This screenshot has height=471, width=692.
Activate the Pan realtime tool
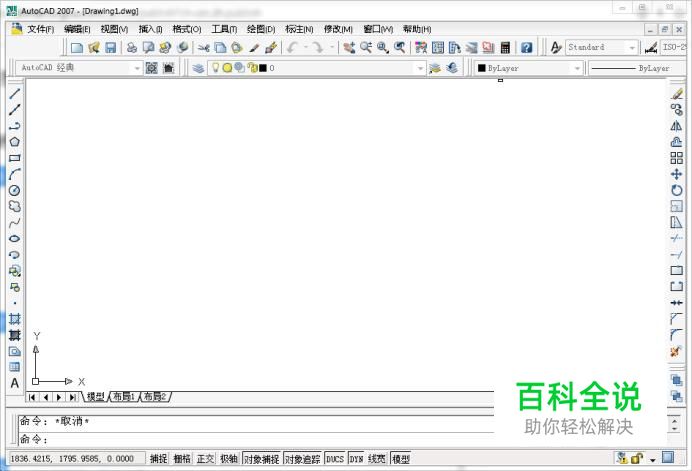tap(349, 47)
